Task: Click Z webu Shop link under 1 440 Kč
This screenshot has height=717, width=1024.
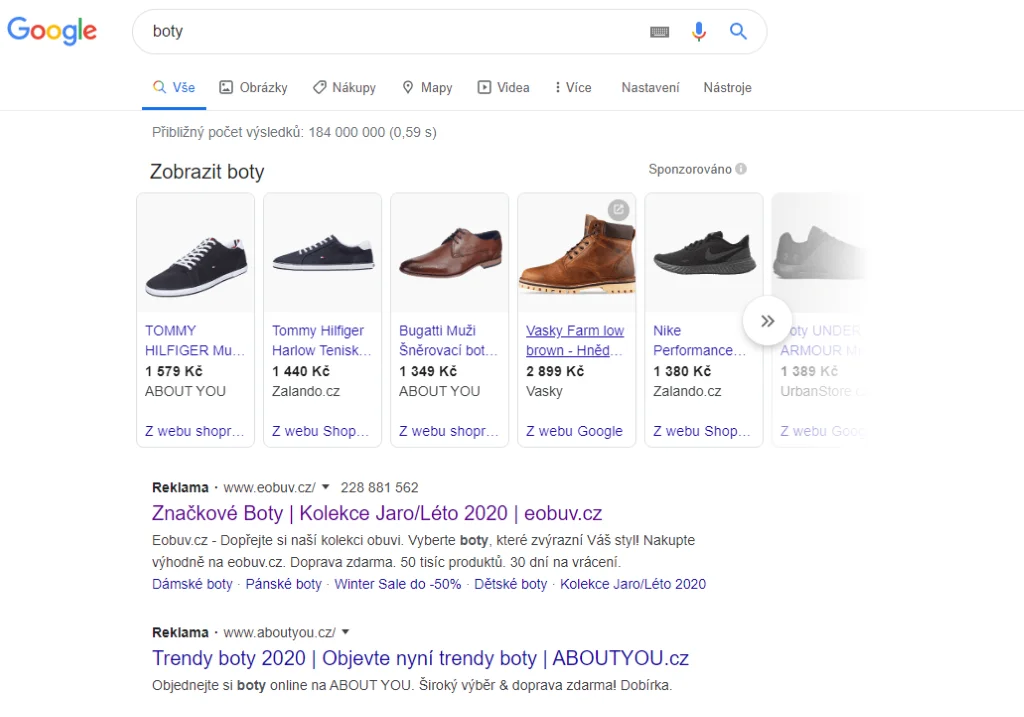Action: 320,431
